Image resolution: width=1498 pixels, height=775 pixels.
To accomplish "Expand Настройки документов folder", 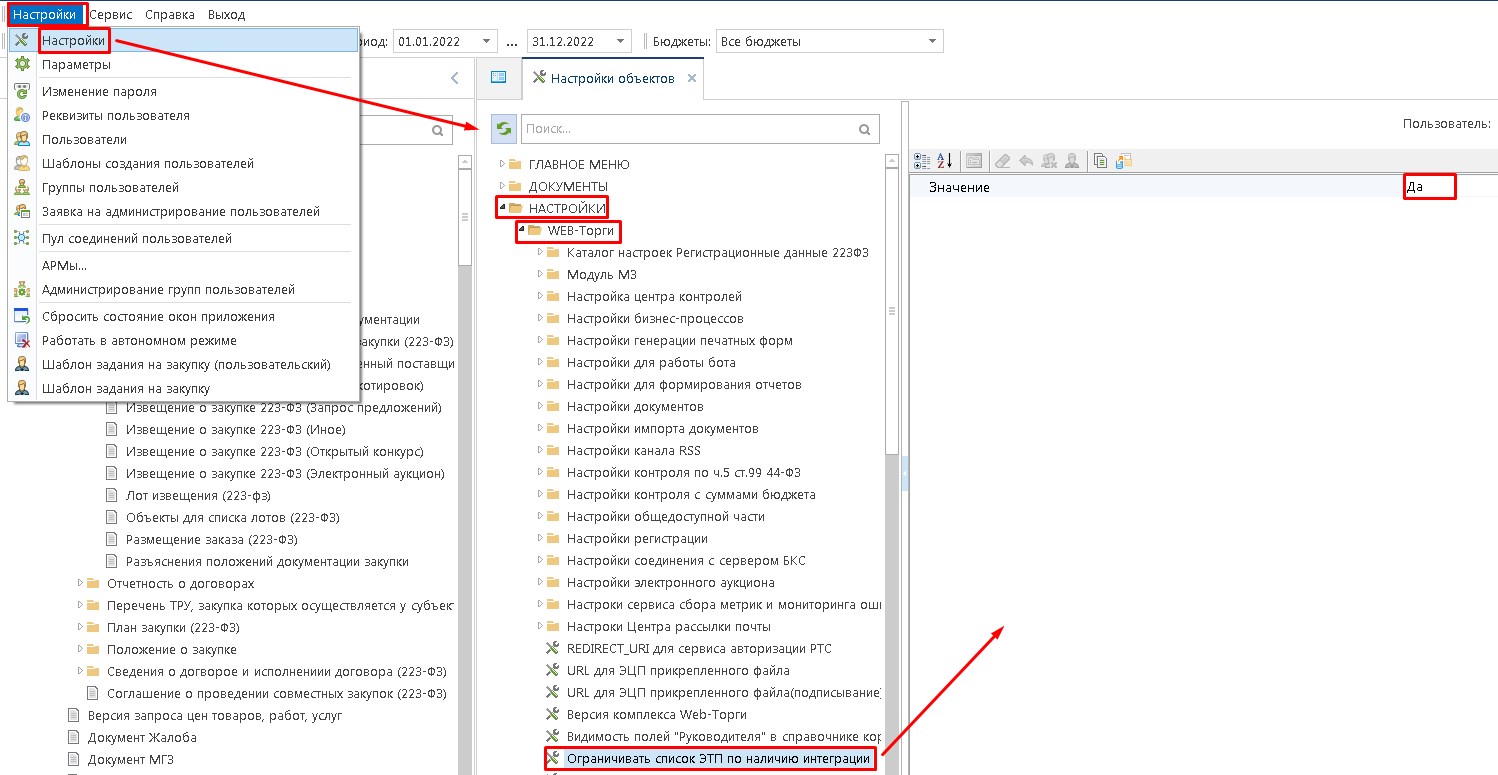I will click(540, 406).
